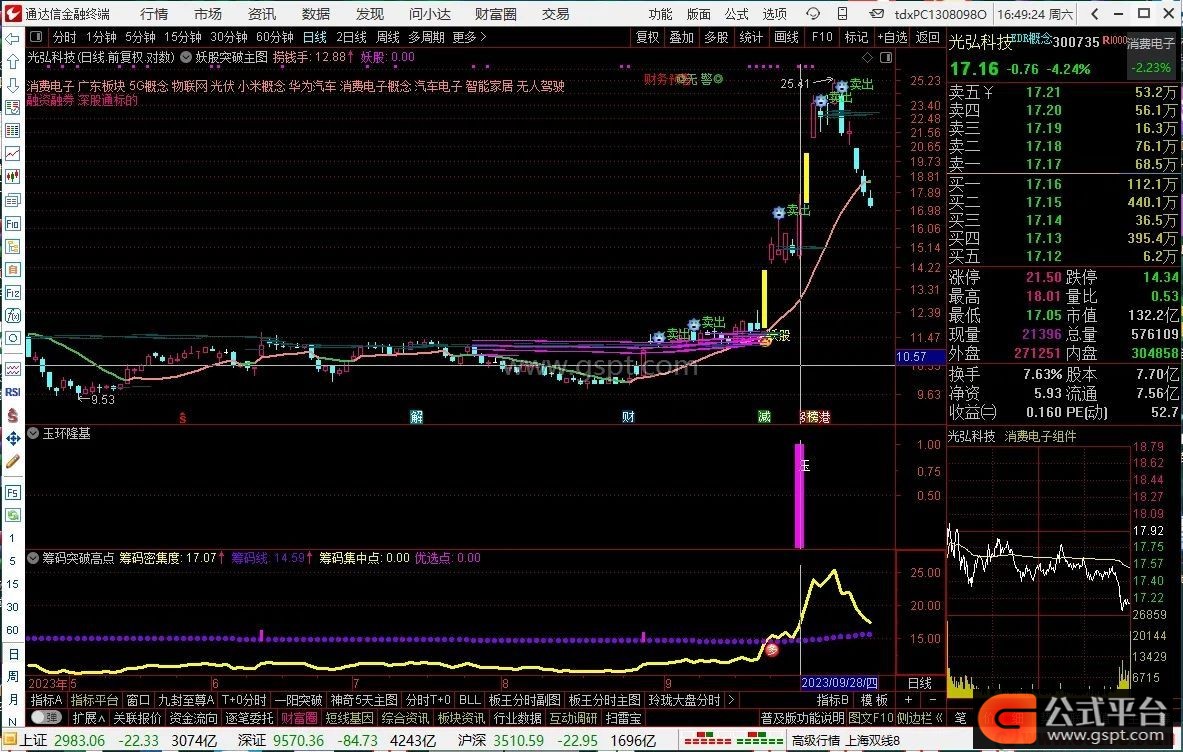Viewport: 1183px width, 752px height.
Task: Click the blue move crosshair icon
Action: coord(13,438)
